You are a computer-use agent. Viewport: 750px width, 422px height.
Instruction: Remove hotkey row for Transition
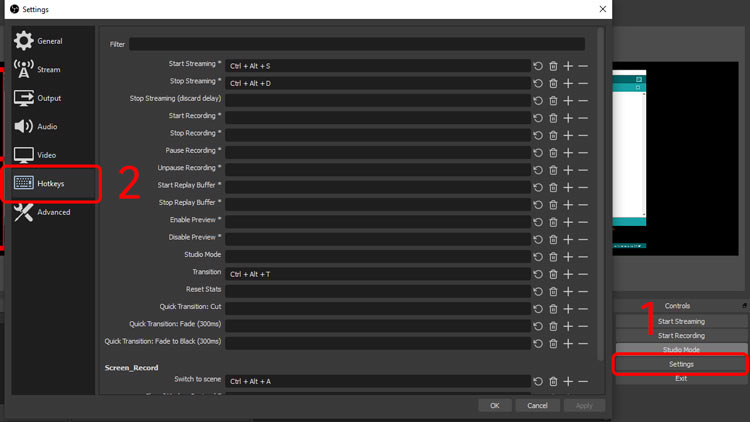tap(583, 273)
